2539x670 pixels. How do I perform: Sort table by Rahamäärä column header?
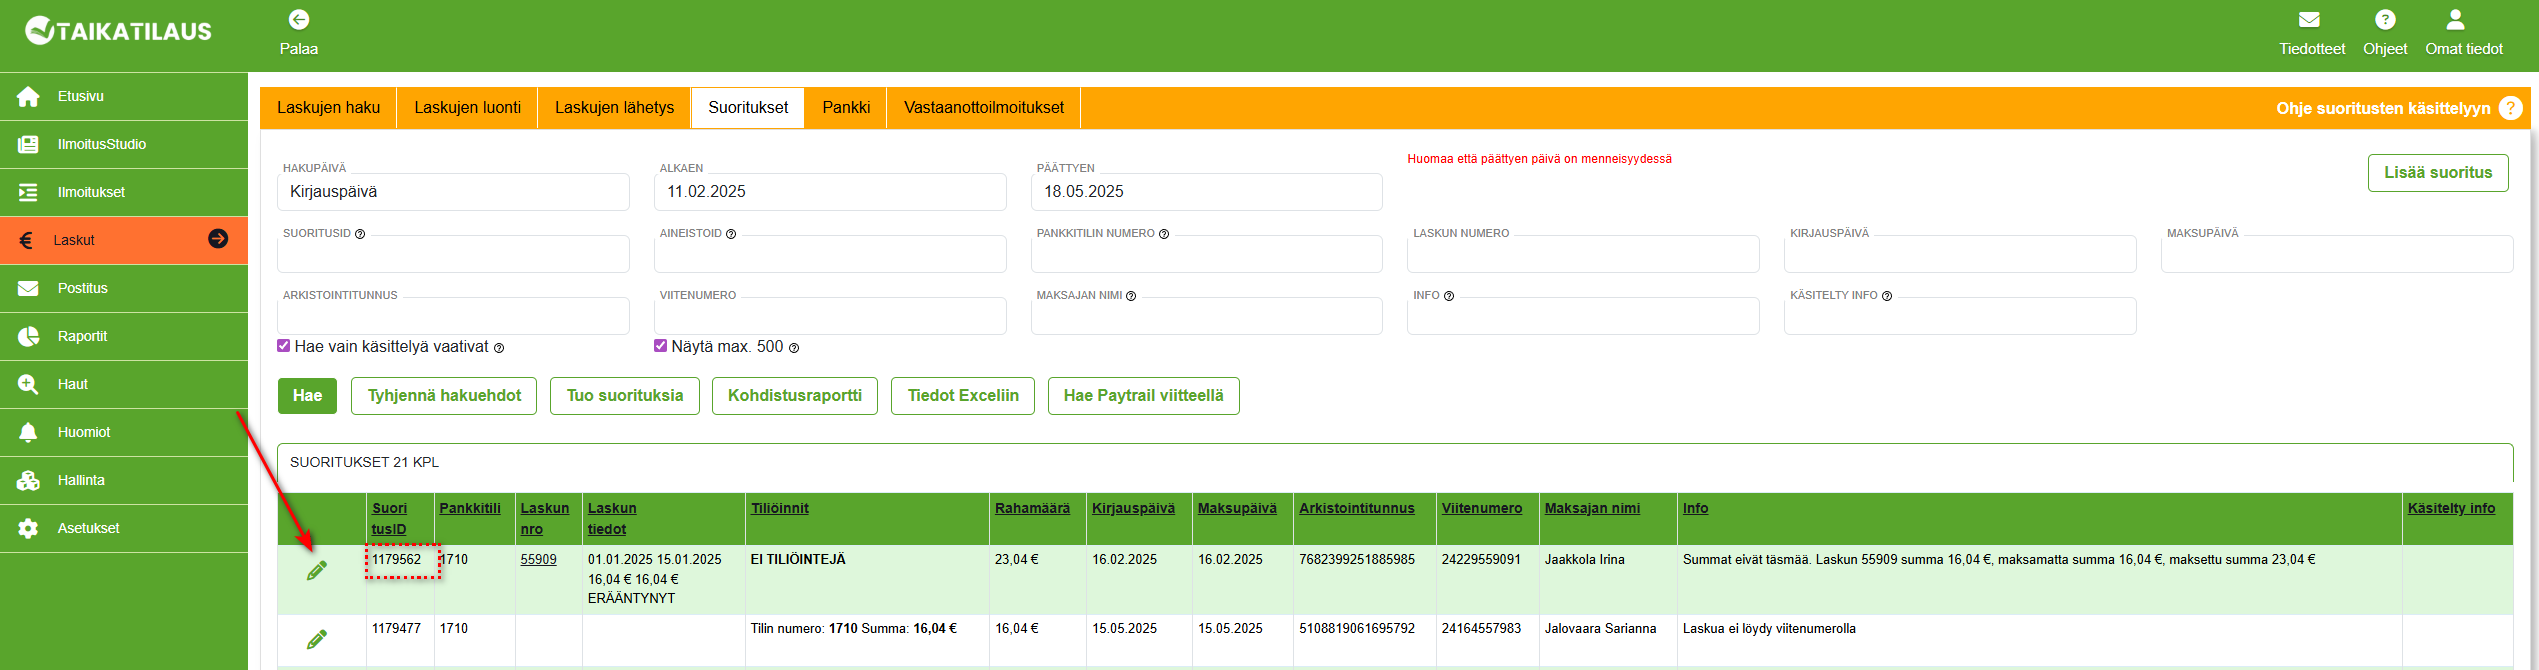(1031, 508)
